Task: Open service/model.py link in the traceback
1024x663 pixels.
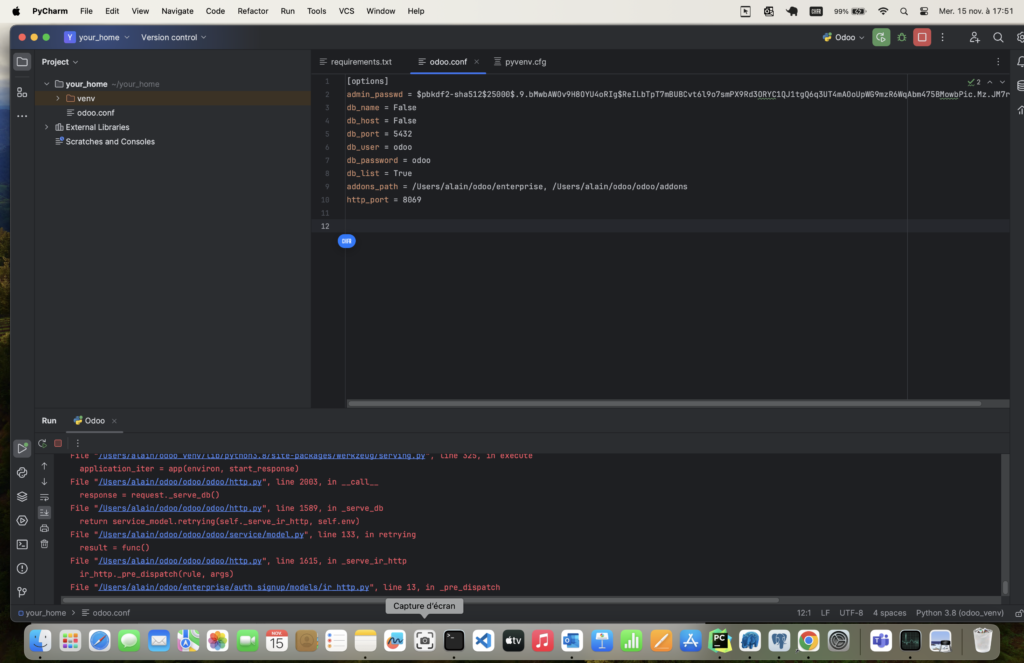Action: [x=201, y=534]
